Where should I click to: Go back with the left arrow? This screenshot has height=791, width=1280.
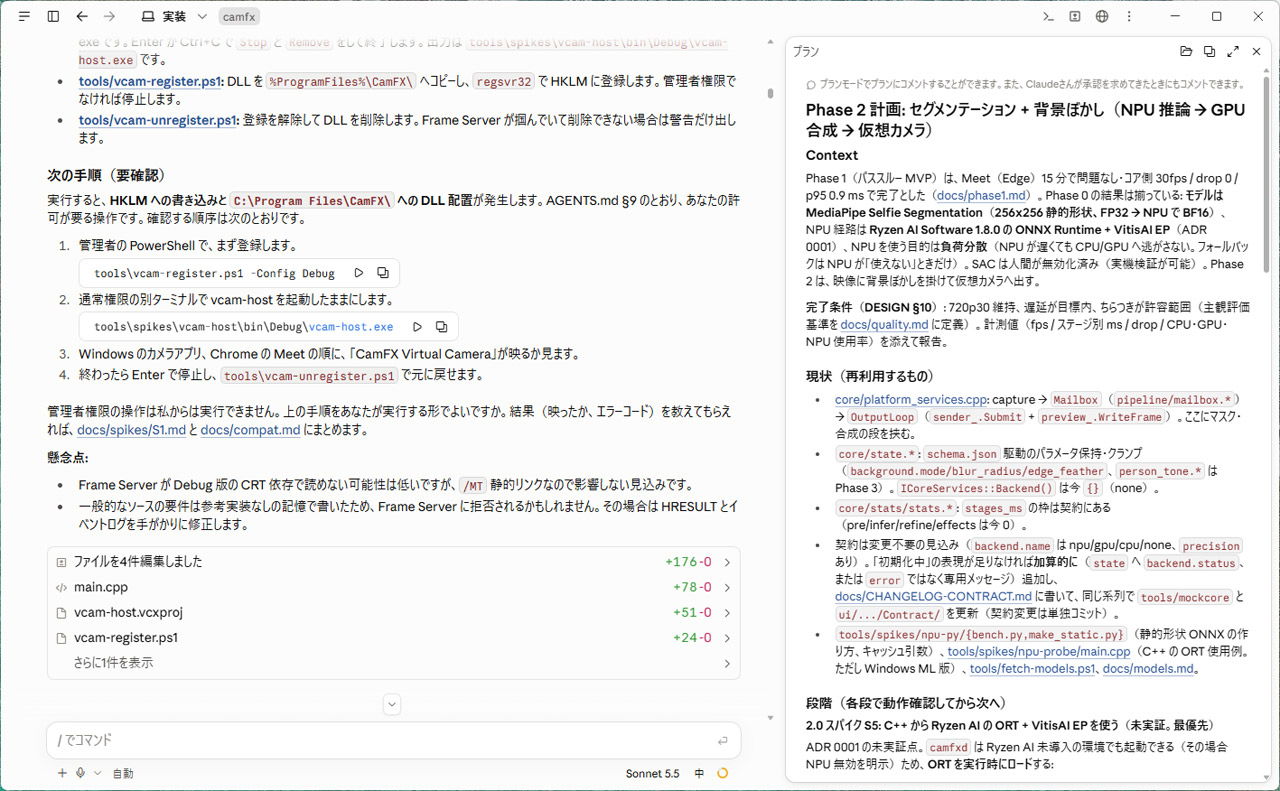point(82,17)
